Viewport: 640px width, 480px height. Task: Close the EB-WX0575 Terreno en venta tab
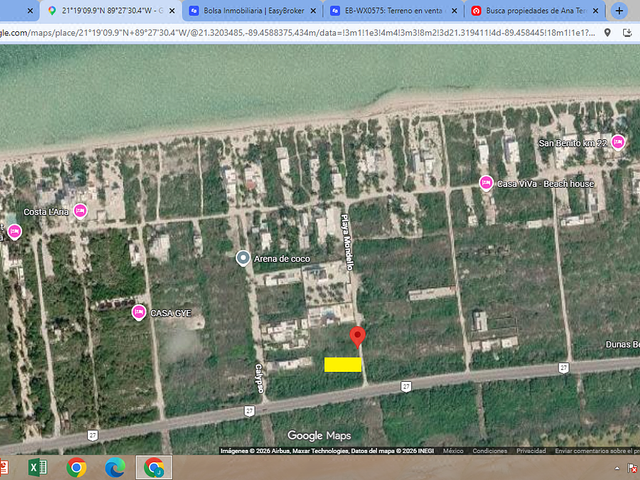[454, 11]
